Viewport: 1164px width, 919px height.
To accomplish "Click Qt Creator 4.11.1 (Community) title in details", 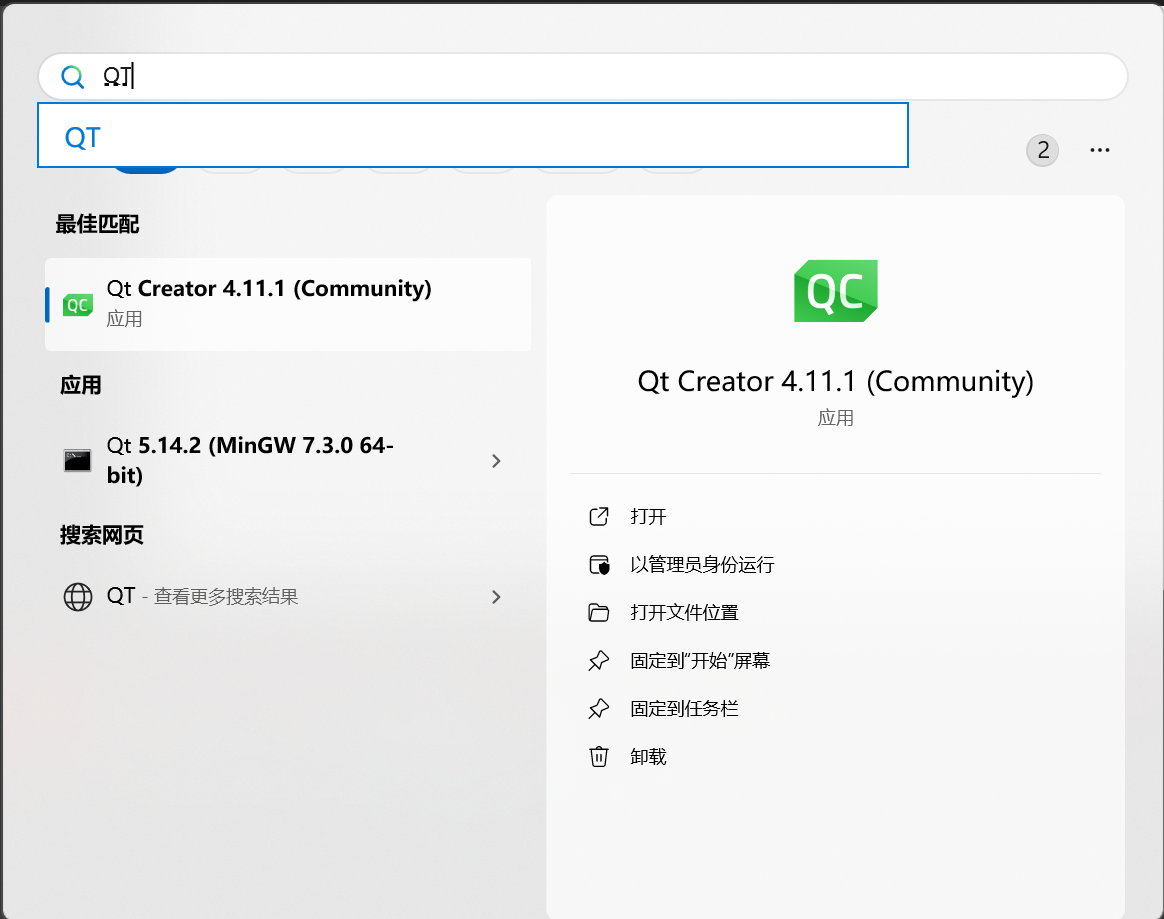I will [x=836, y=382].
